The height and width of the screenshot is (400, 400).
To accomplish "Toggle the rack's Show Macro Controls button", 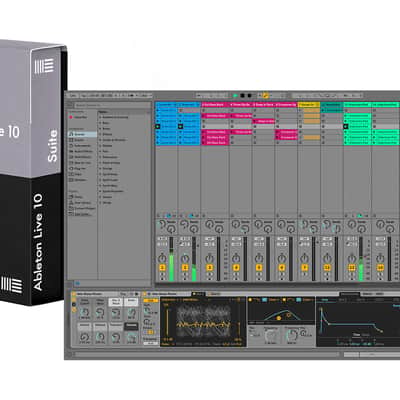I will [x=74, y=299].
